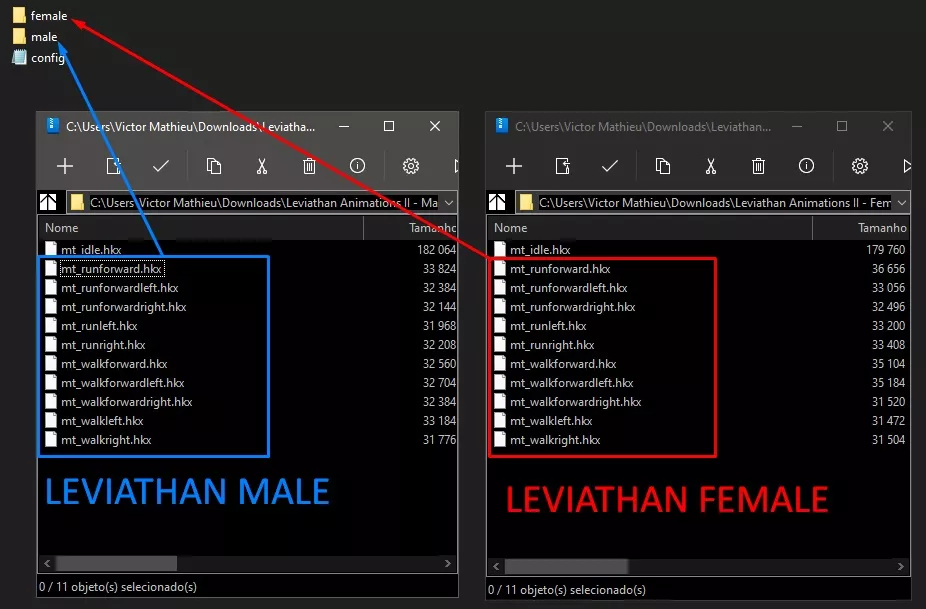Click the Delete trash icon in right window

tap(758, 166)
